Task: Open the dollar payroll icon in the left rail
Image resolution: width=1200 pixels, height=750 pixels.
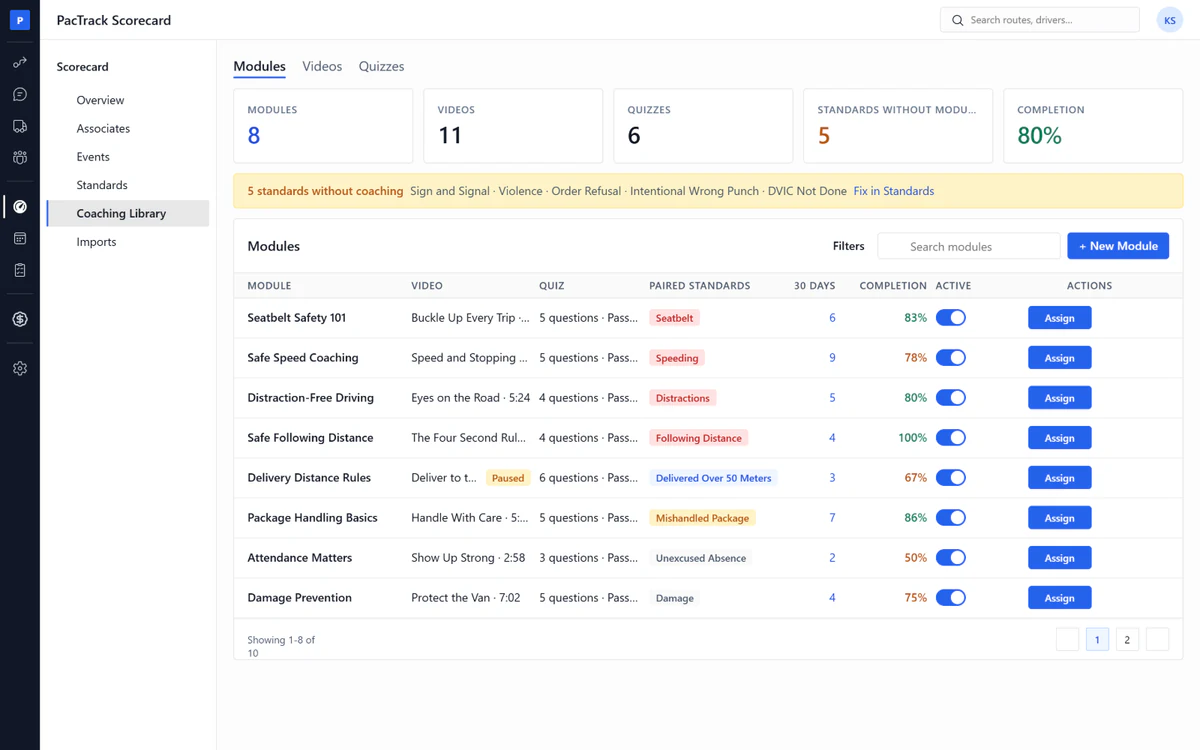Action: coord(20,320)
